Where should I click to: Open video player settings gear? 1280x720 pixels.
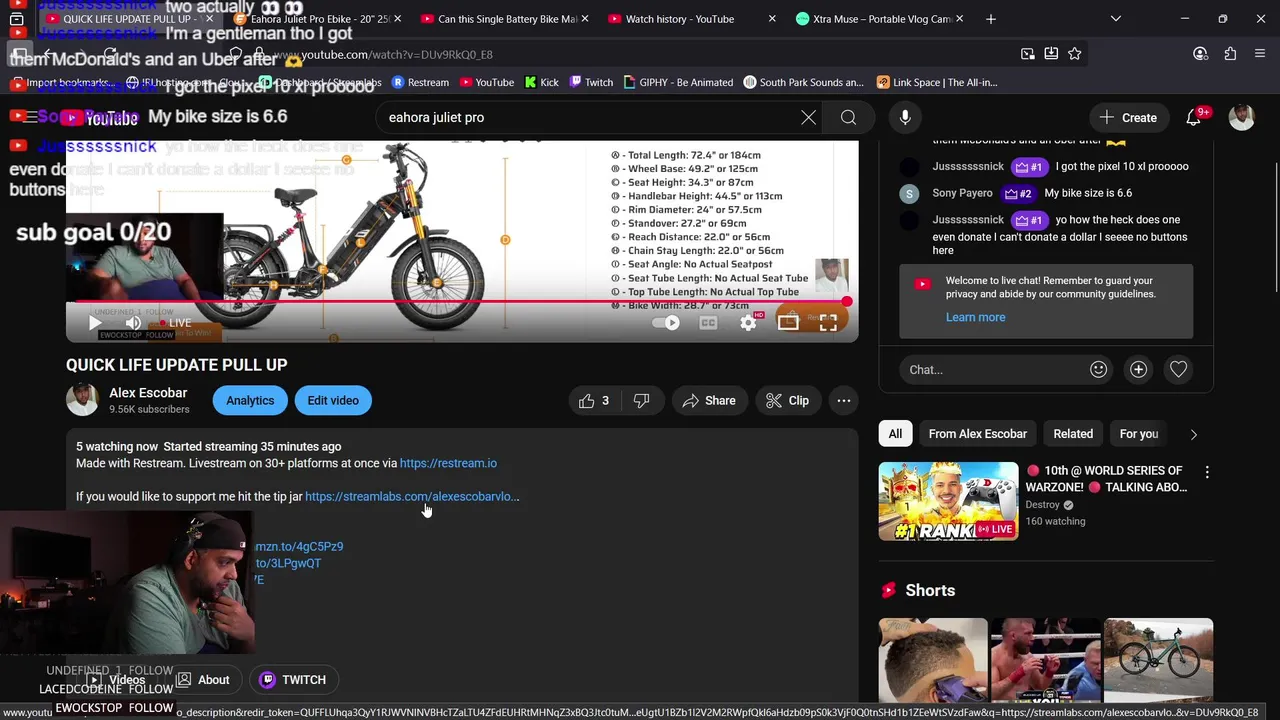pos(748,322)
